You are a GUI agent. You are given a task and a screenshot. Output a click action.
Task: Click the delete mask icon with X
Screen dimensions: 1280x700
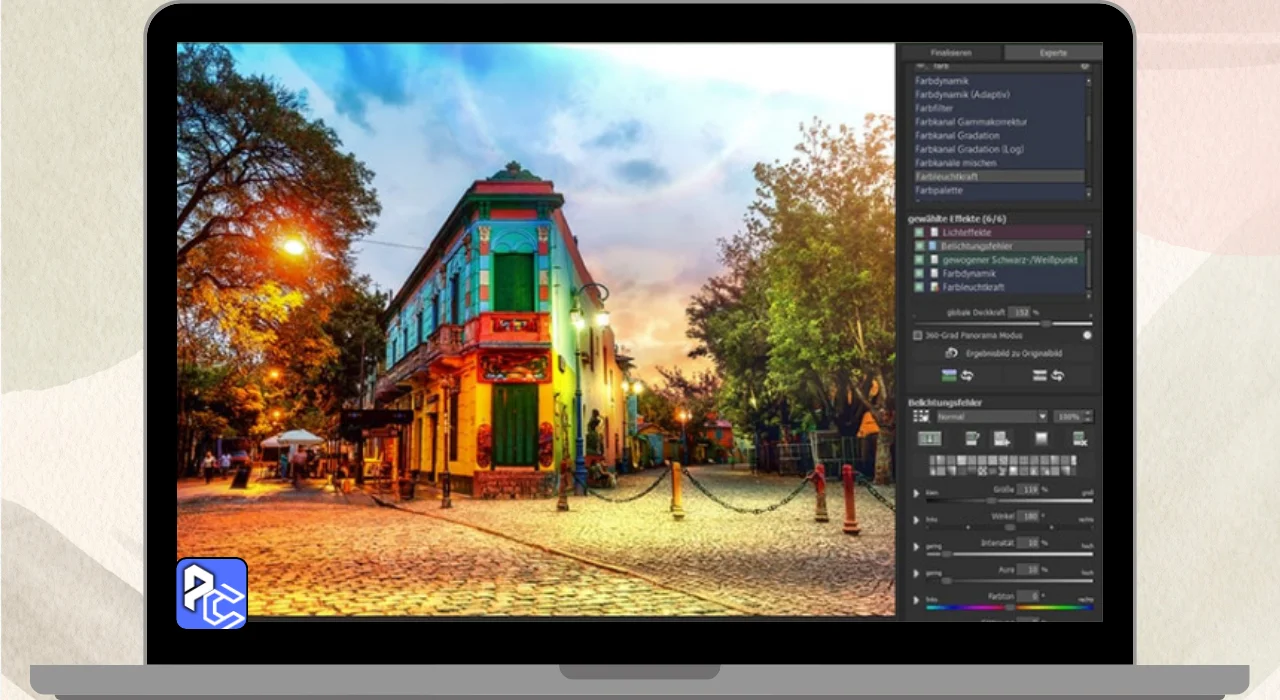tap(1079, 439)
